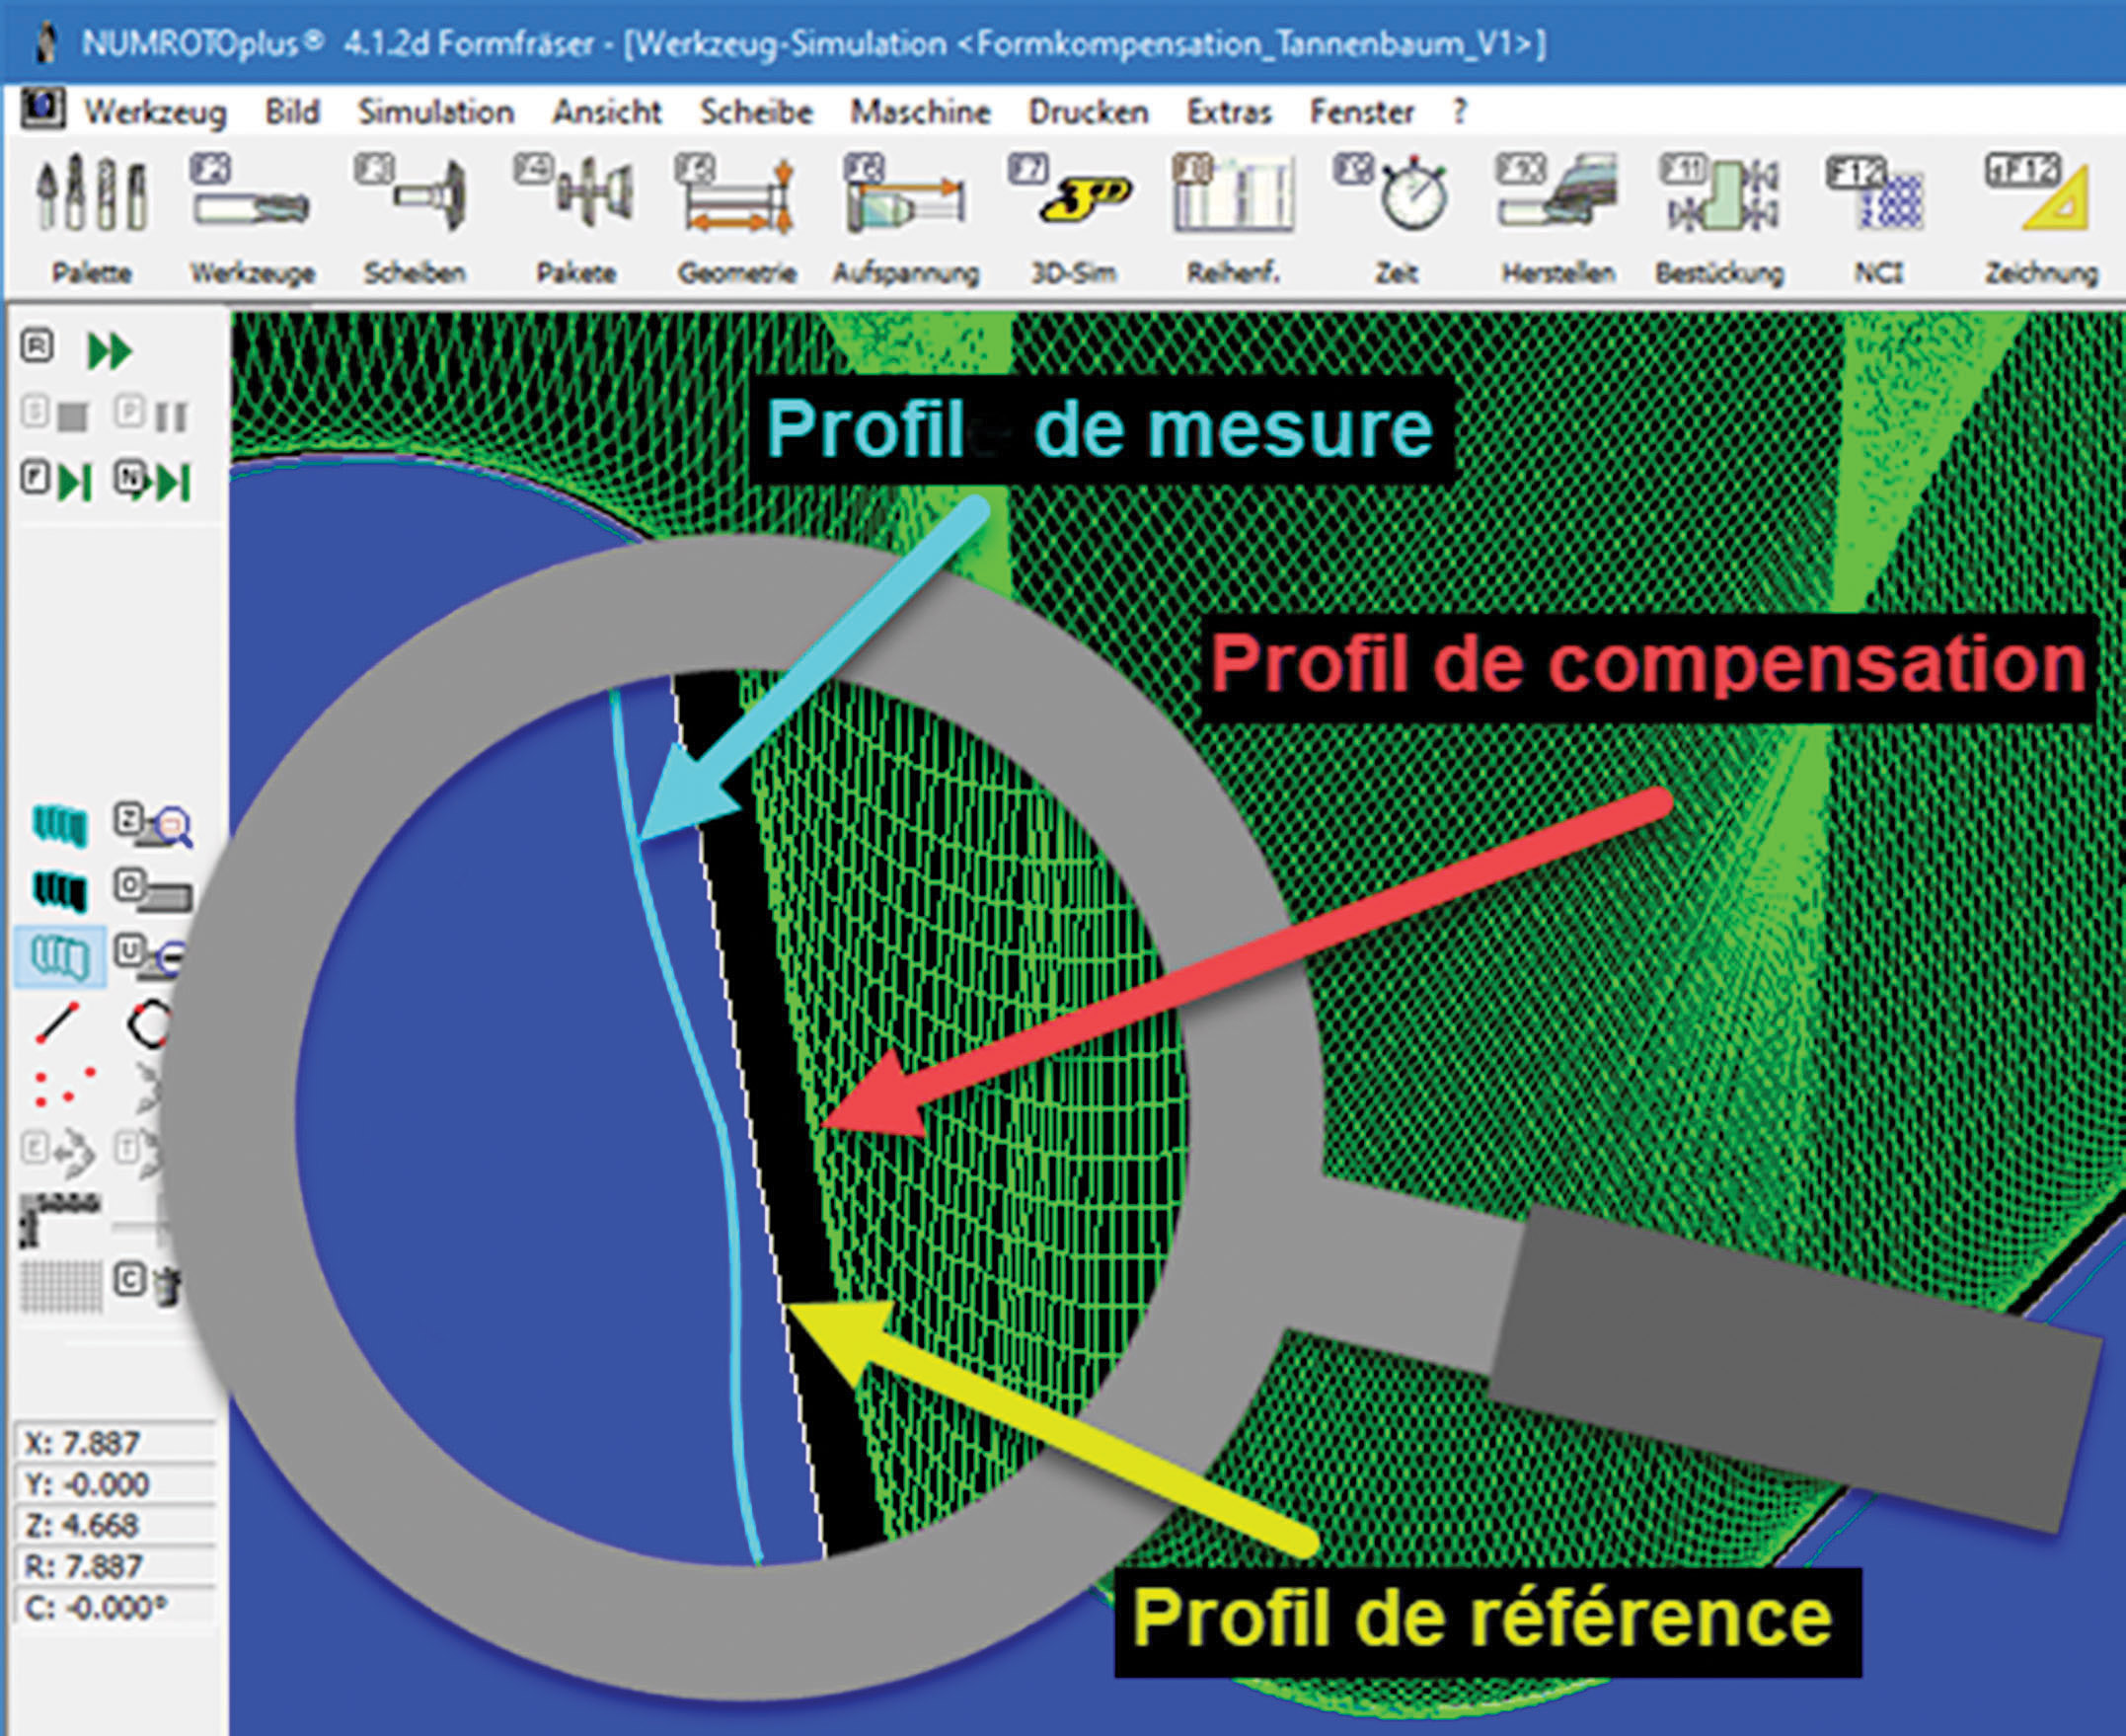Toggle the cyan filled view mode

point(61,824)
